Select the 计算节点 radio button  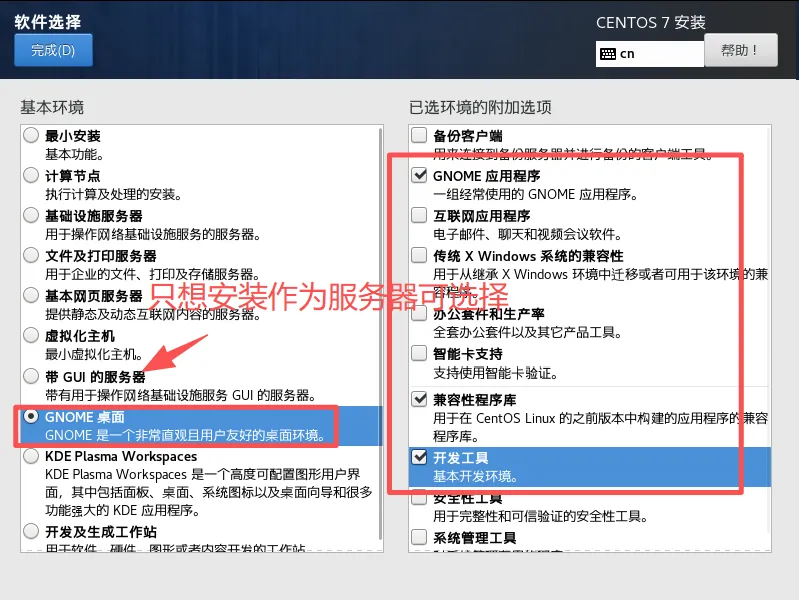click(x=31, y=175)
